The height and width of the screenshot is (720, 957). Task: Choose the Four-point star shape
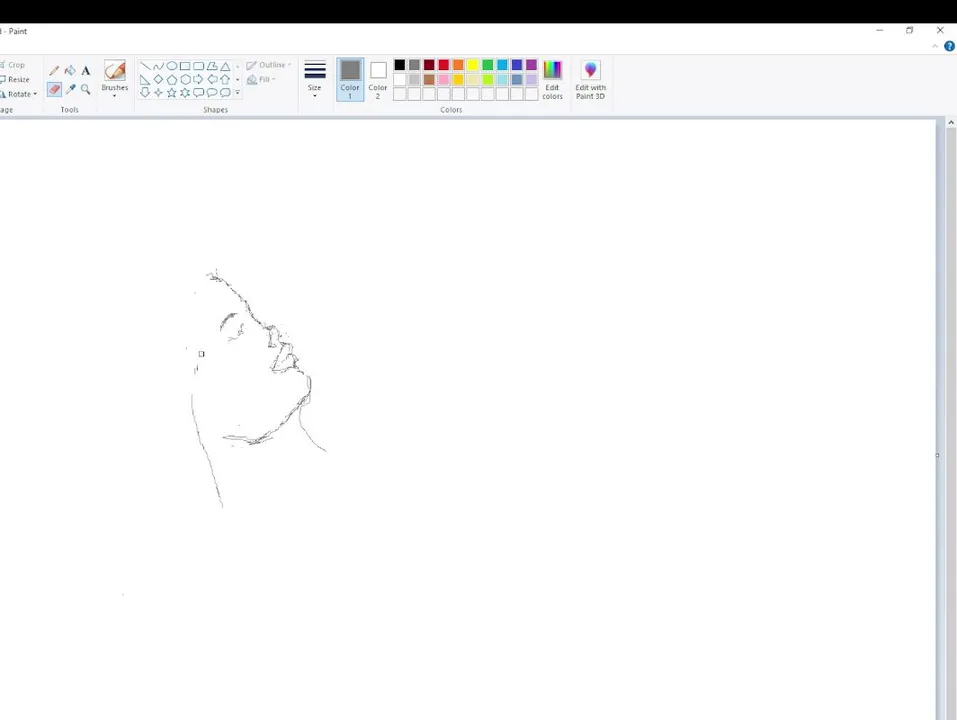[x=159, y=93]
